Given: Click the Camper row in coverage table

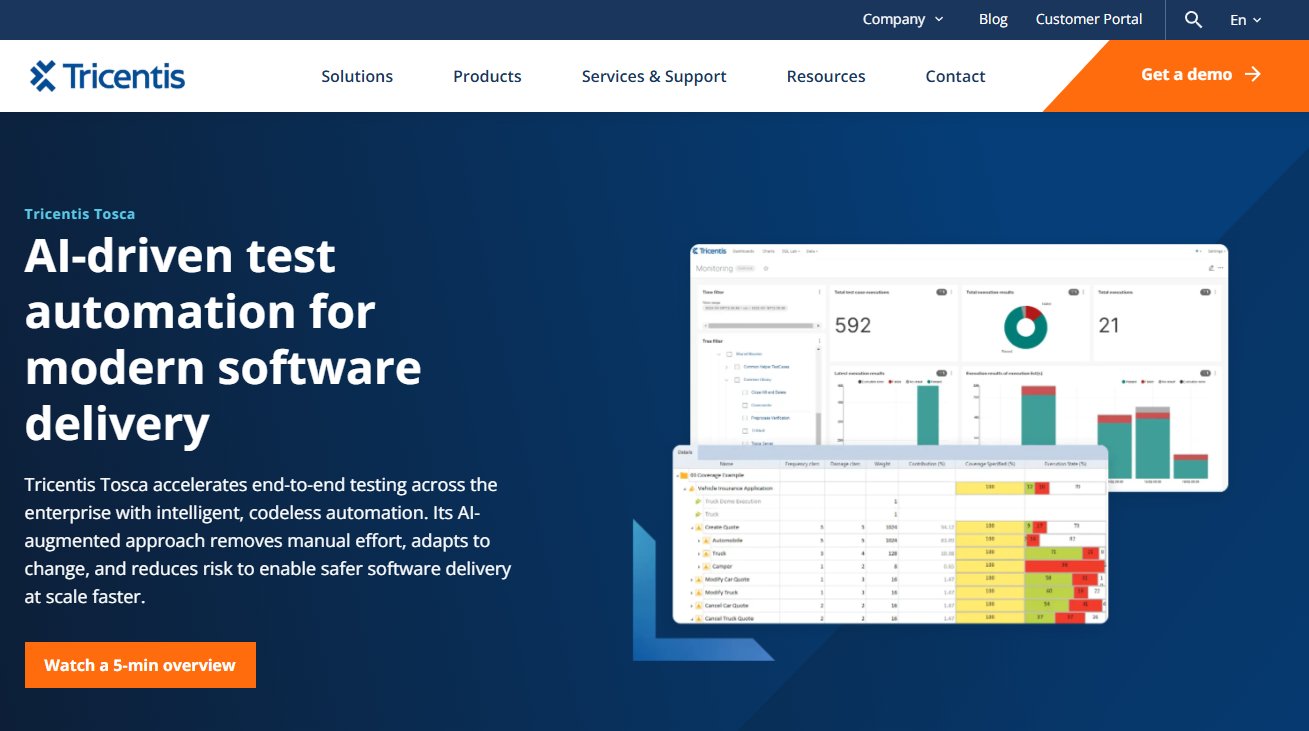Looking at the screenshot, I should 891,566.
